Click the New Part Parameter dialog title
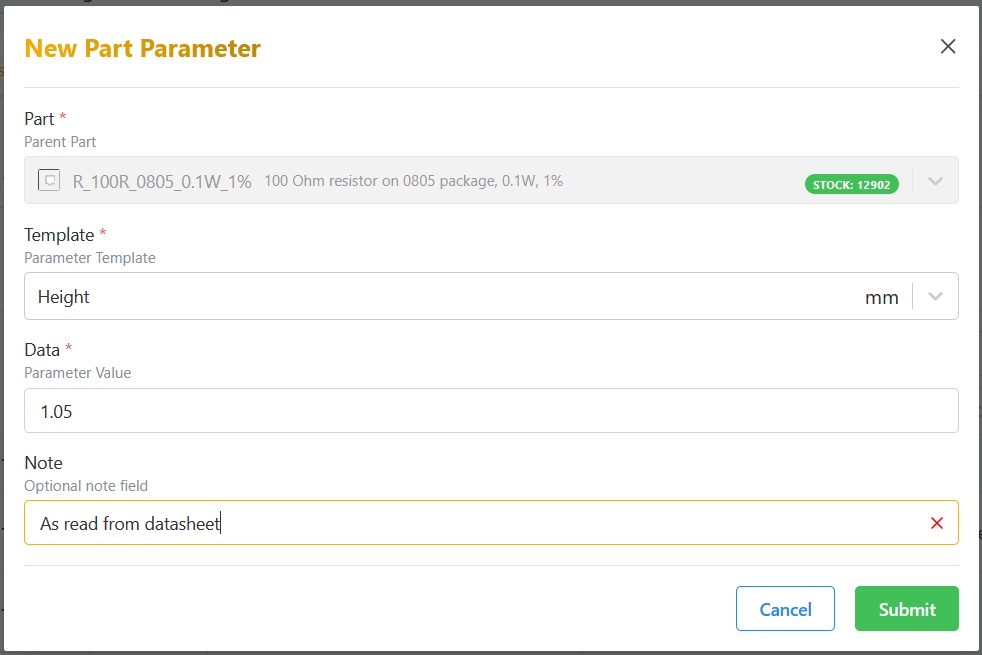The width and height of the screenshot is (982, 655). pos(142,48)
